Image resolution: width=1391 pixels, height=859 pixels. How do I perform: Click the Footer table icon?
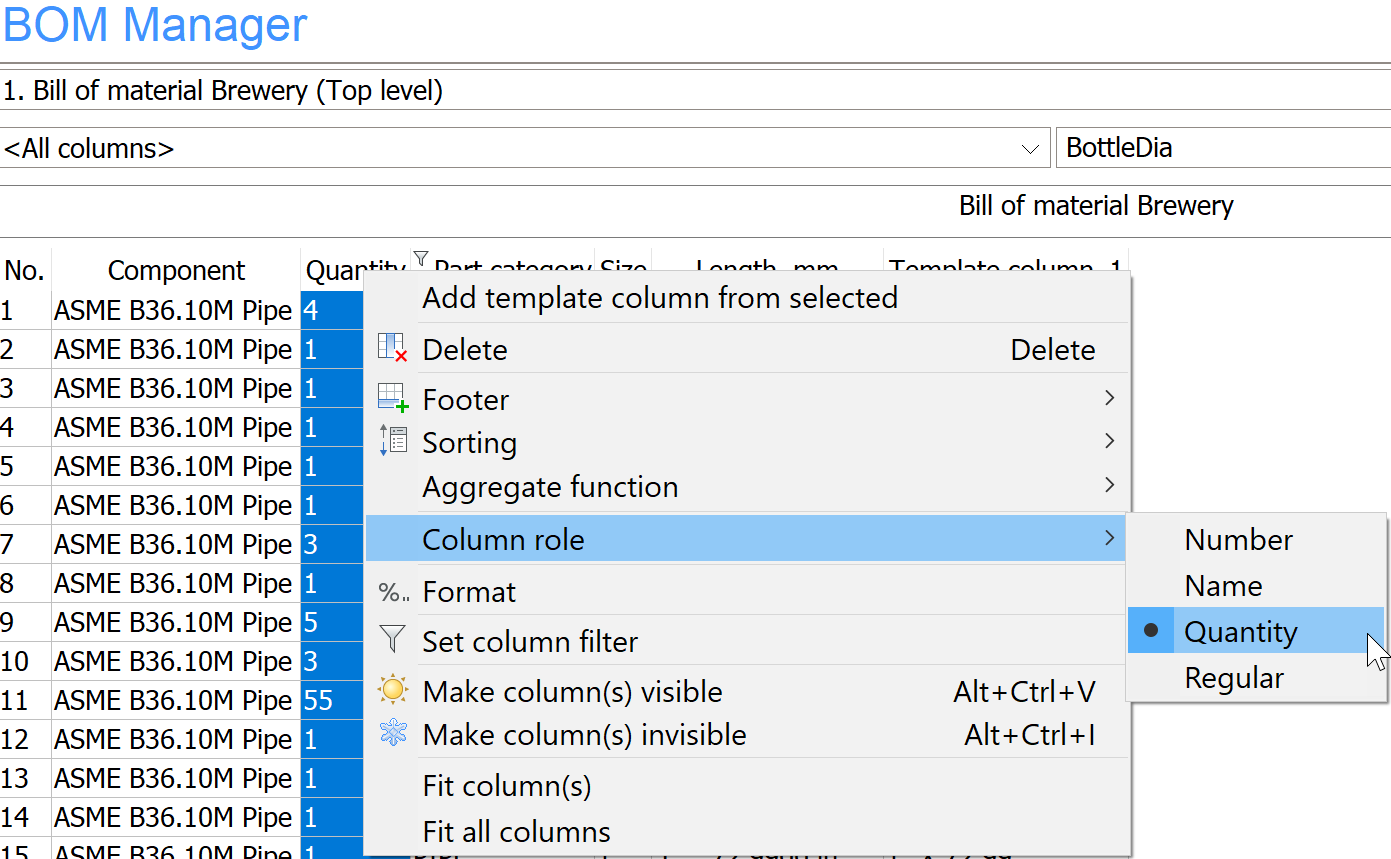392,399
